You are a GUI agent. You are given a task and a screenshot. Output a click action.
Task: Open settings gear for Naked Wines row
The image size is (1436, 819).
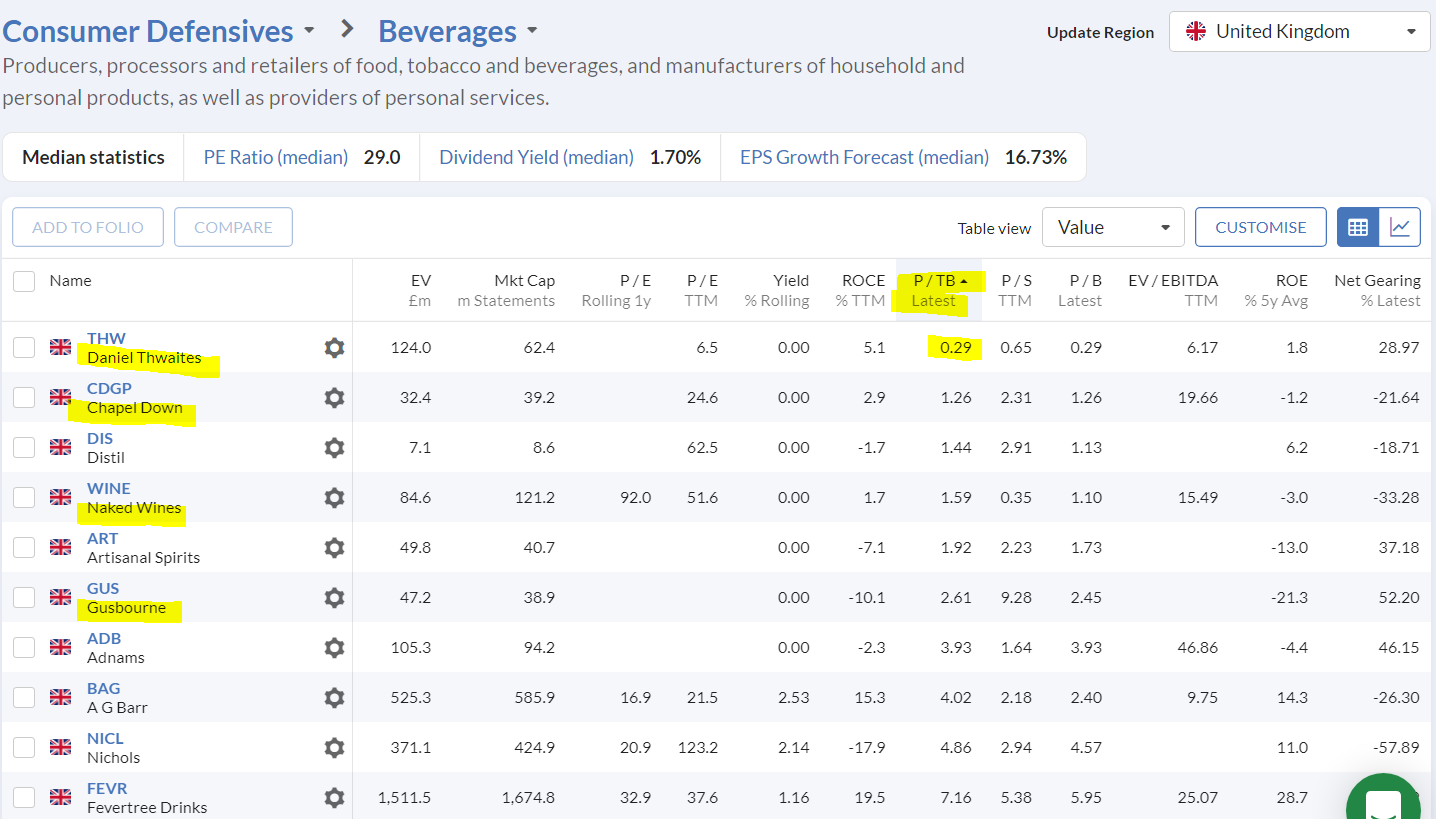click(x=334, y=498)
